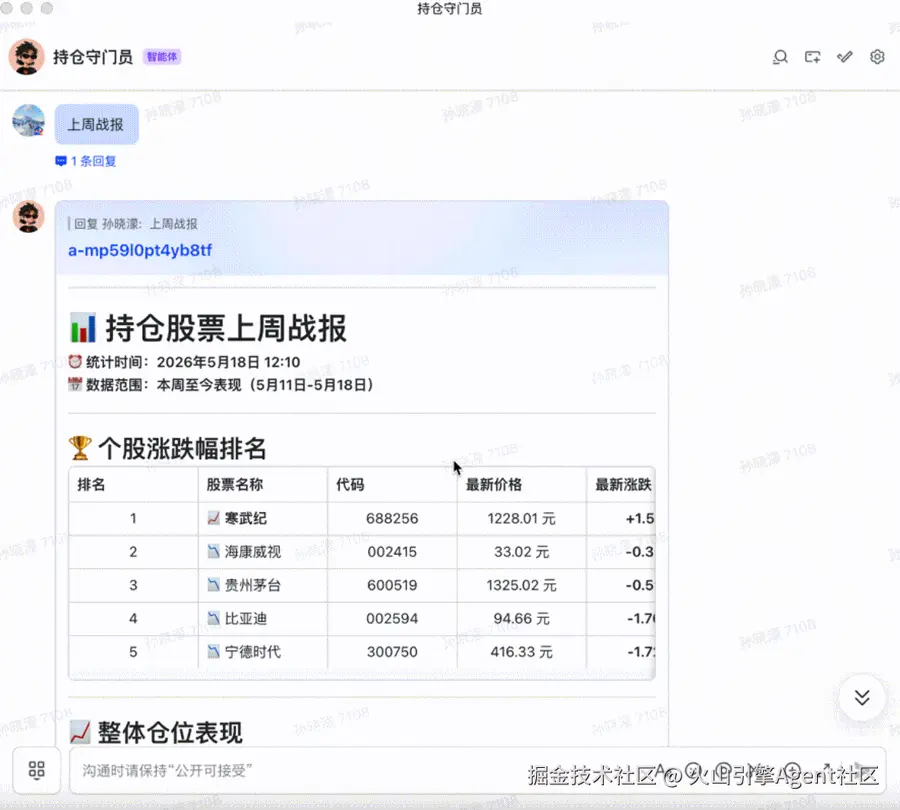Click the price 416.33 元
This screenshot has height=810, width=900.
(521, 652)
